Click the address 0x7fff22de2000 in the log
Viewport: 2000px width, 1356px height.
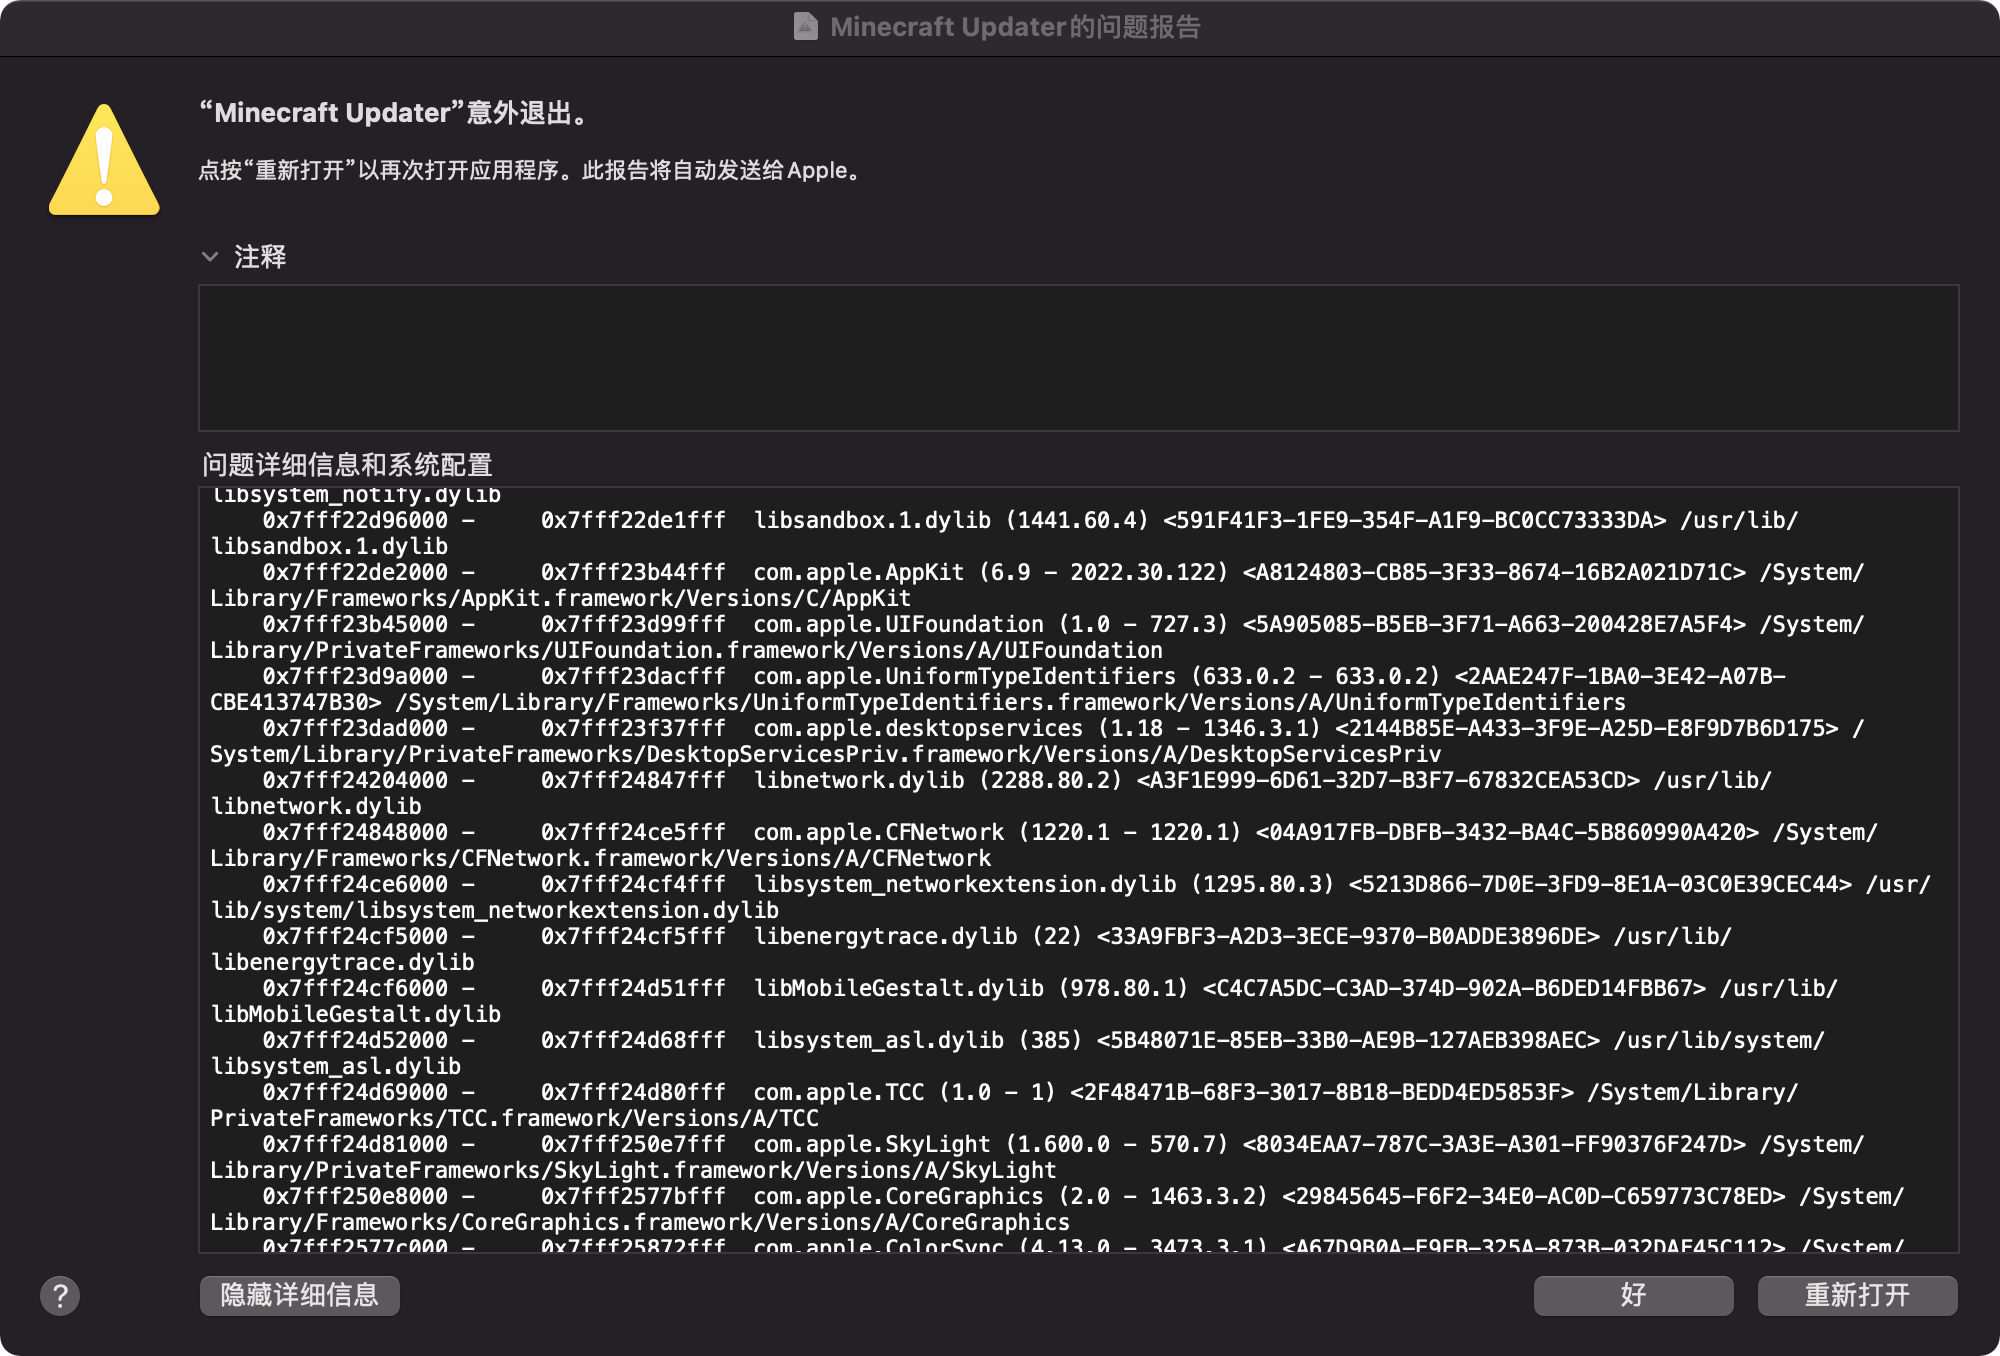click(355, 573)
